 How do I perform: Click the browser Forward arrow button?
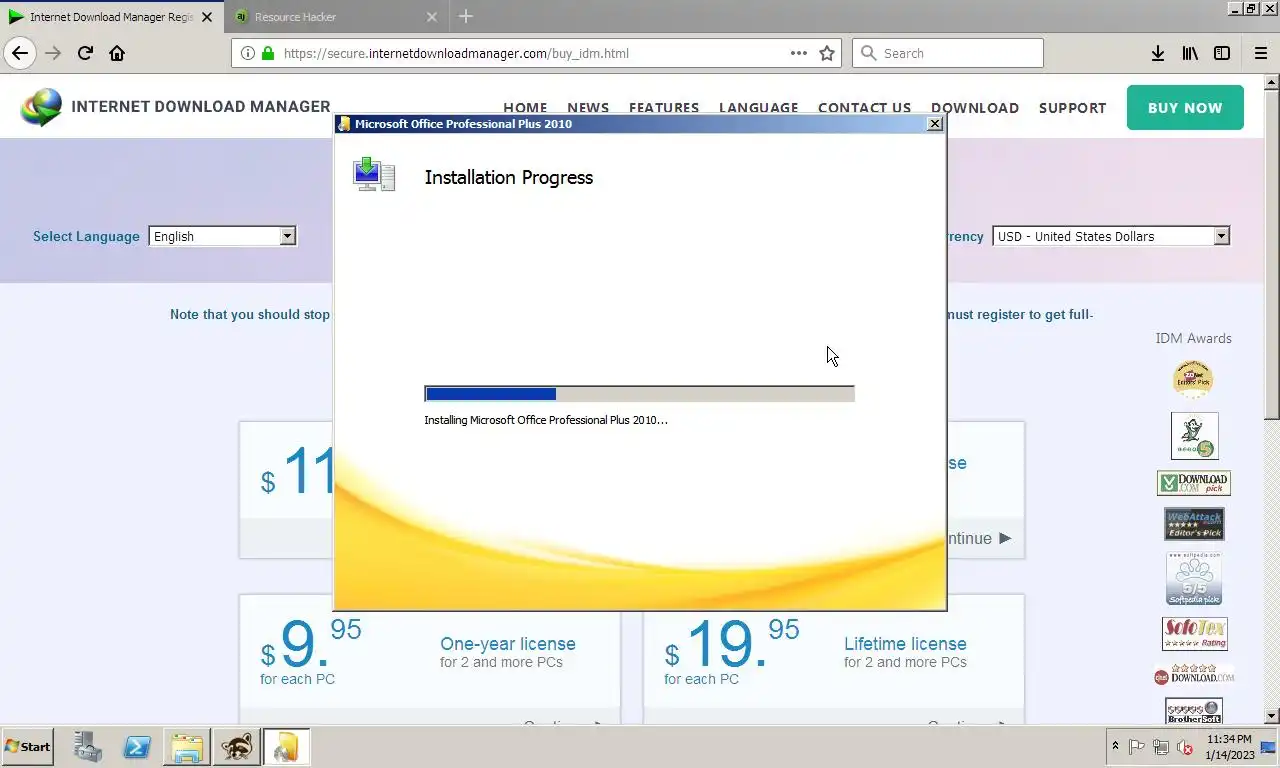(x=53, y=53)
